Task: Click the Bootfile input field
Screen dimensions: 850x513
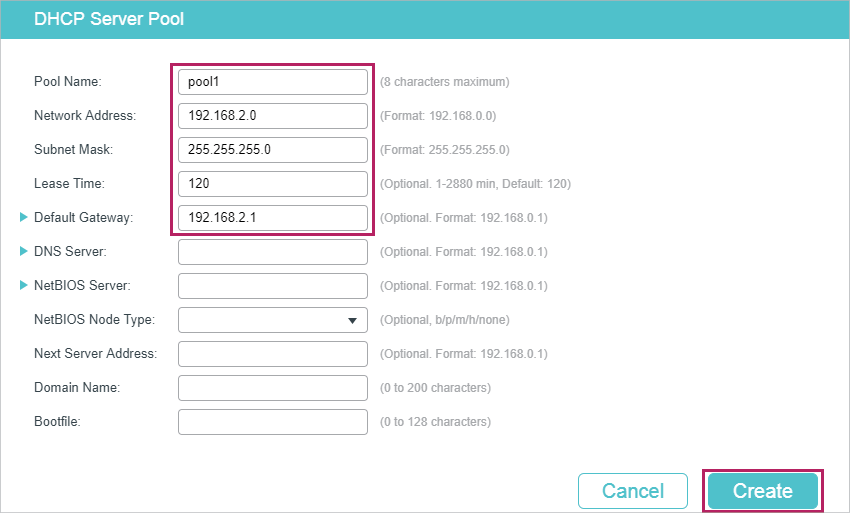Action: coord(273,422)
